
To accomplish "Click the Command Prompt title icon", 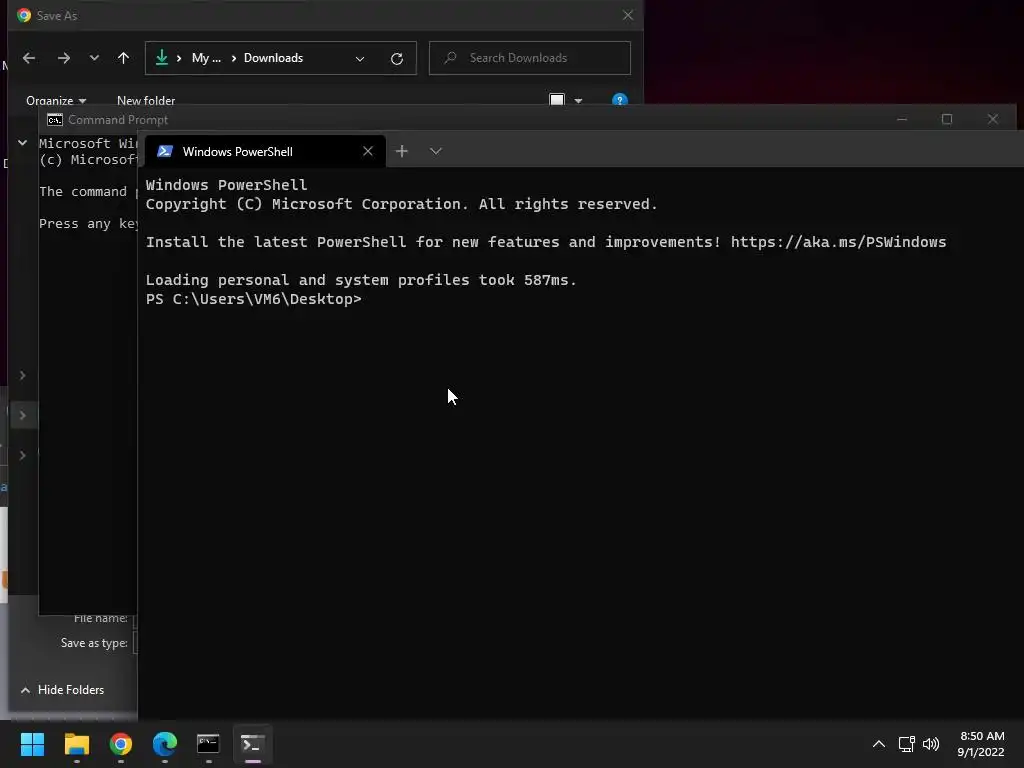I will point(55,120).
